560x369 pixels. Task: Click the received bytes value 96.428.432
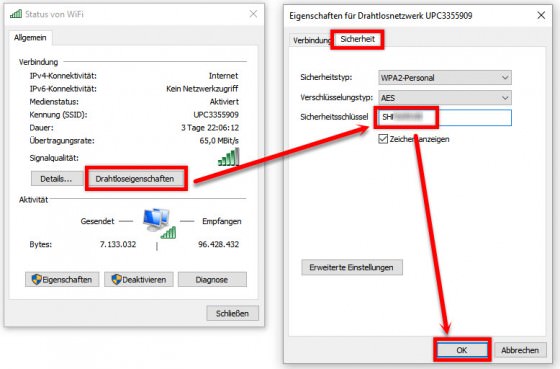point(219,244)
